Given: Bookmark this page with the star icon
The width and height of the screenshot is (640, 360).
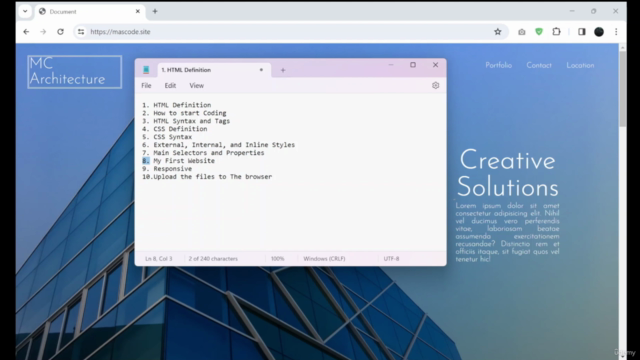Looking at the screenshot, I should click(498, 32).
